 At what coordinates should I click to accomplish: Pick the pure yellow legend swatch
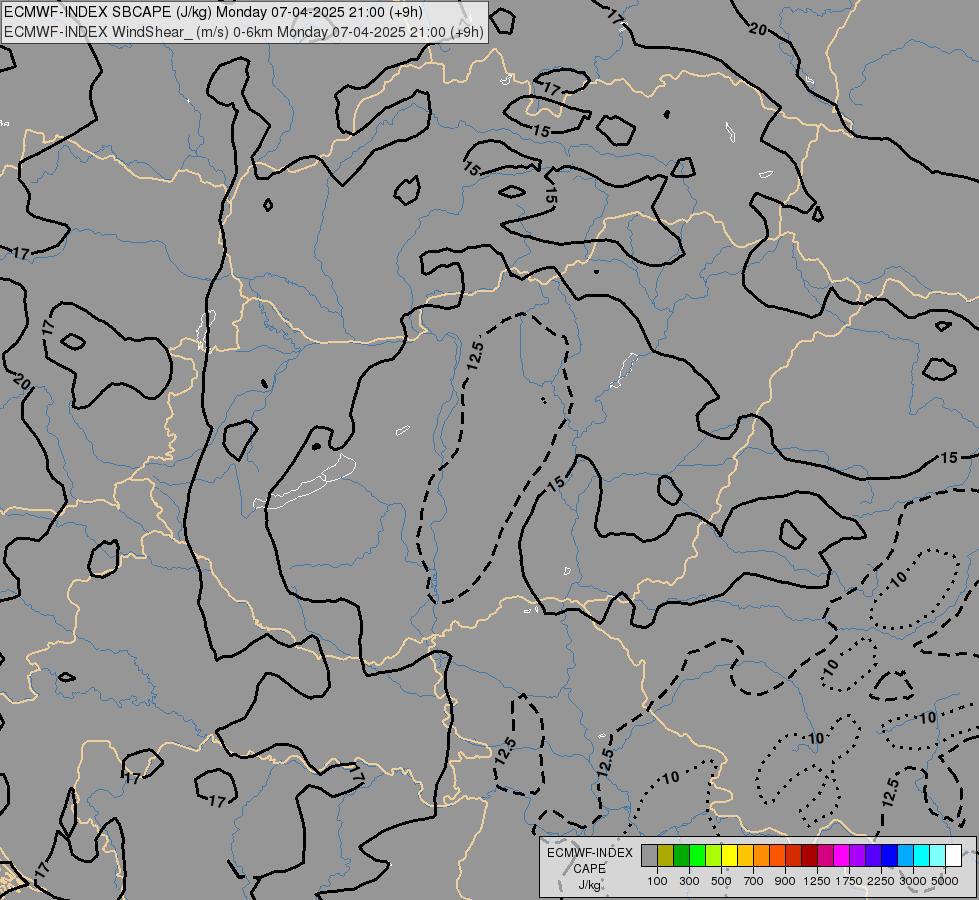[729, 855]
